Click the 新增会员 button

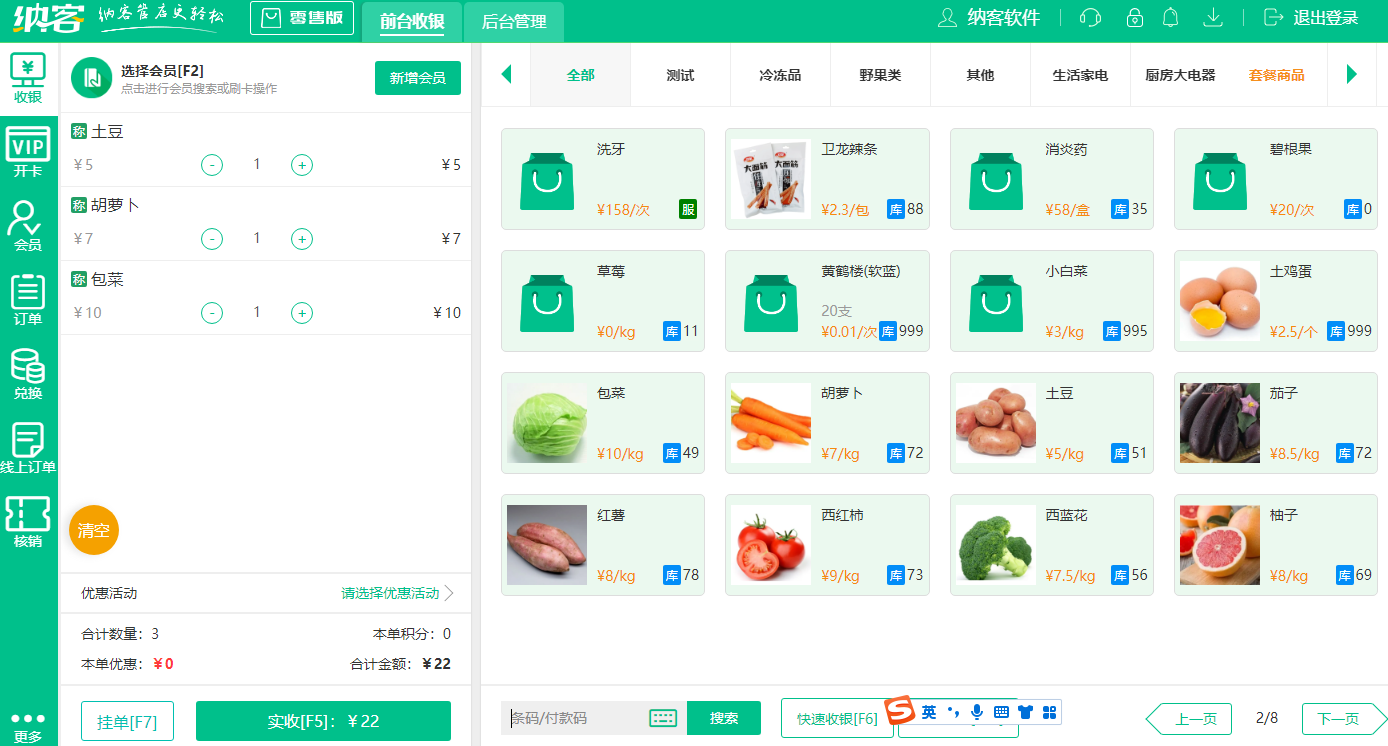coord(419,77)
